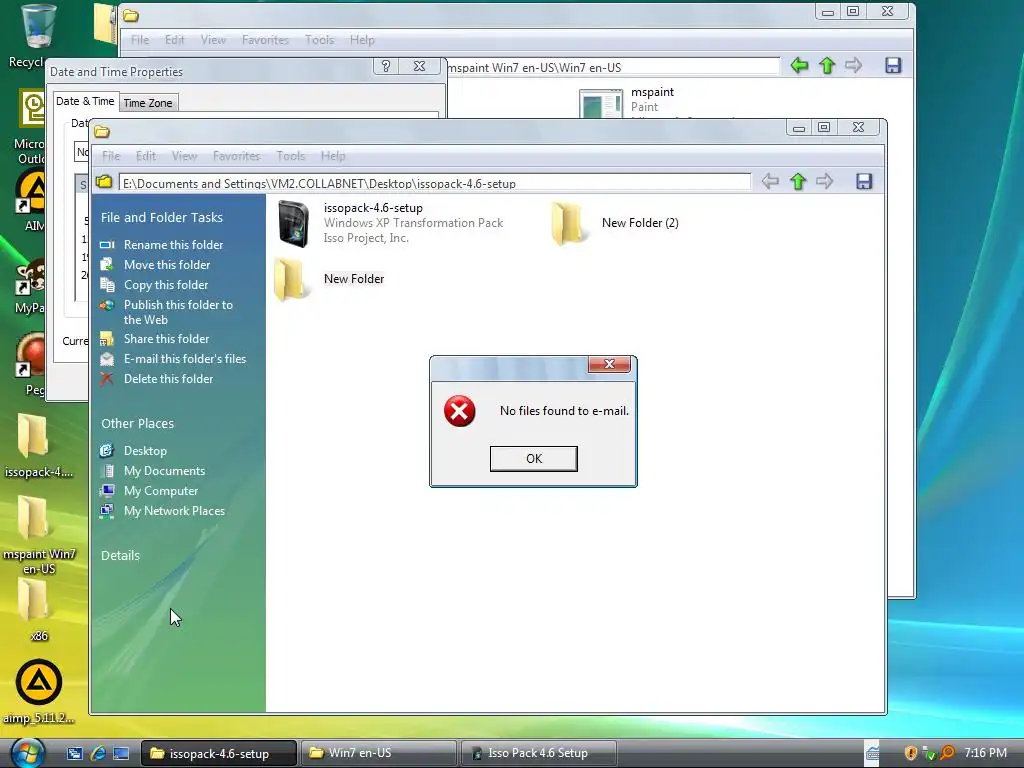Open Tools menu in Win7 en-US window
Screen dimensions: 1024x768
click(319, 40)
